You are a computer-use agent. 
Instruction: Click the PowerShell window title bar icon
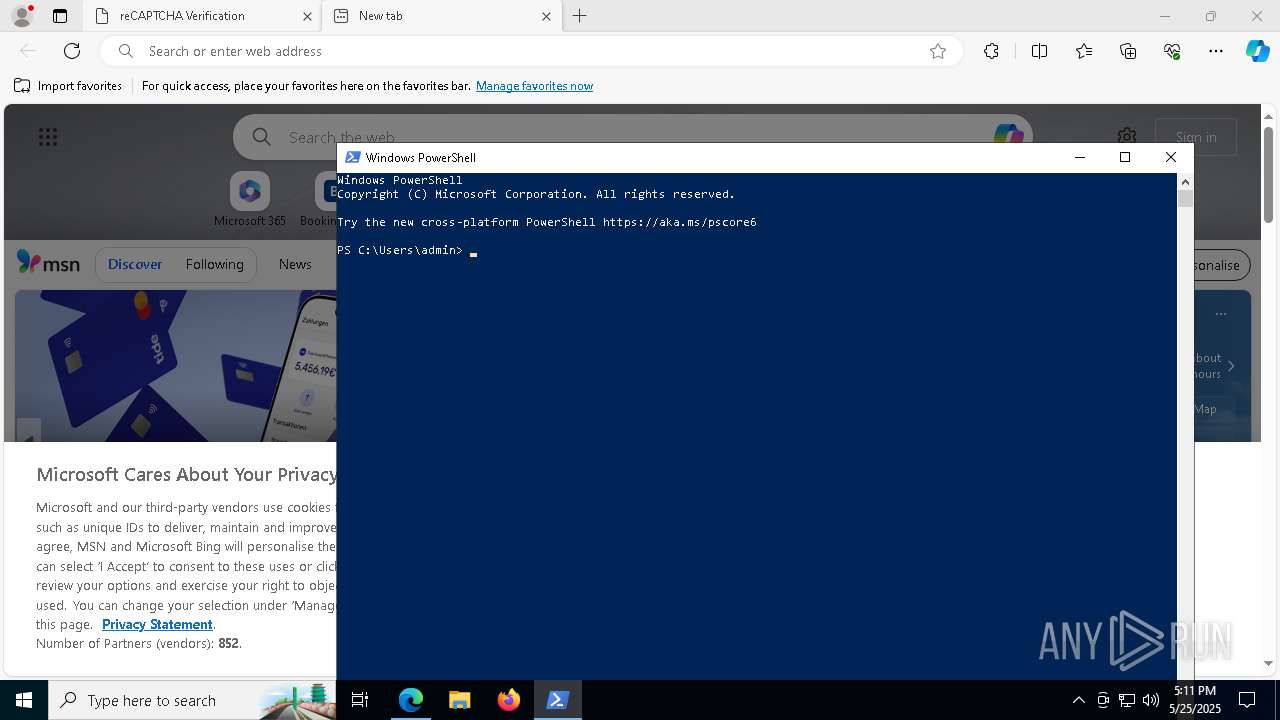click(x=352, y=157)
